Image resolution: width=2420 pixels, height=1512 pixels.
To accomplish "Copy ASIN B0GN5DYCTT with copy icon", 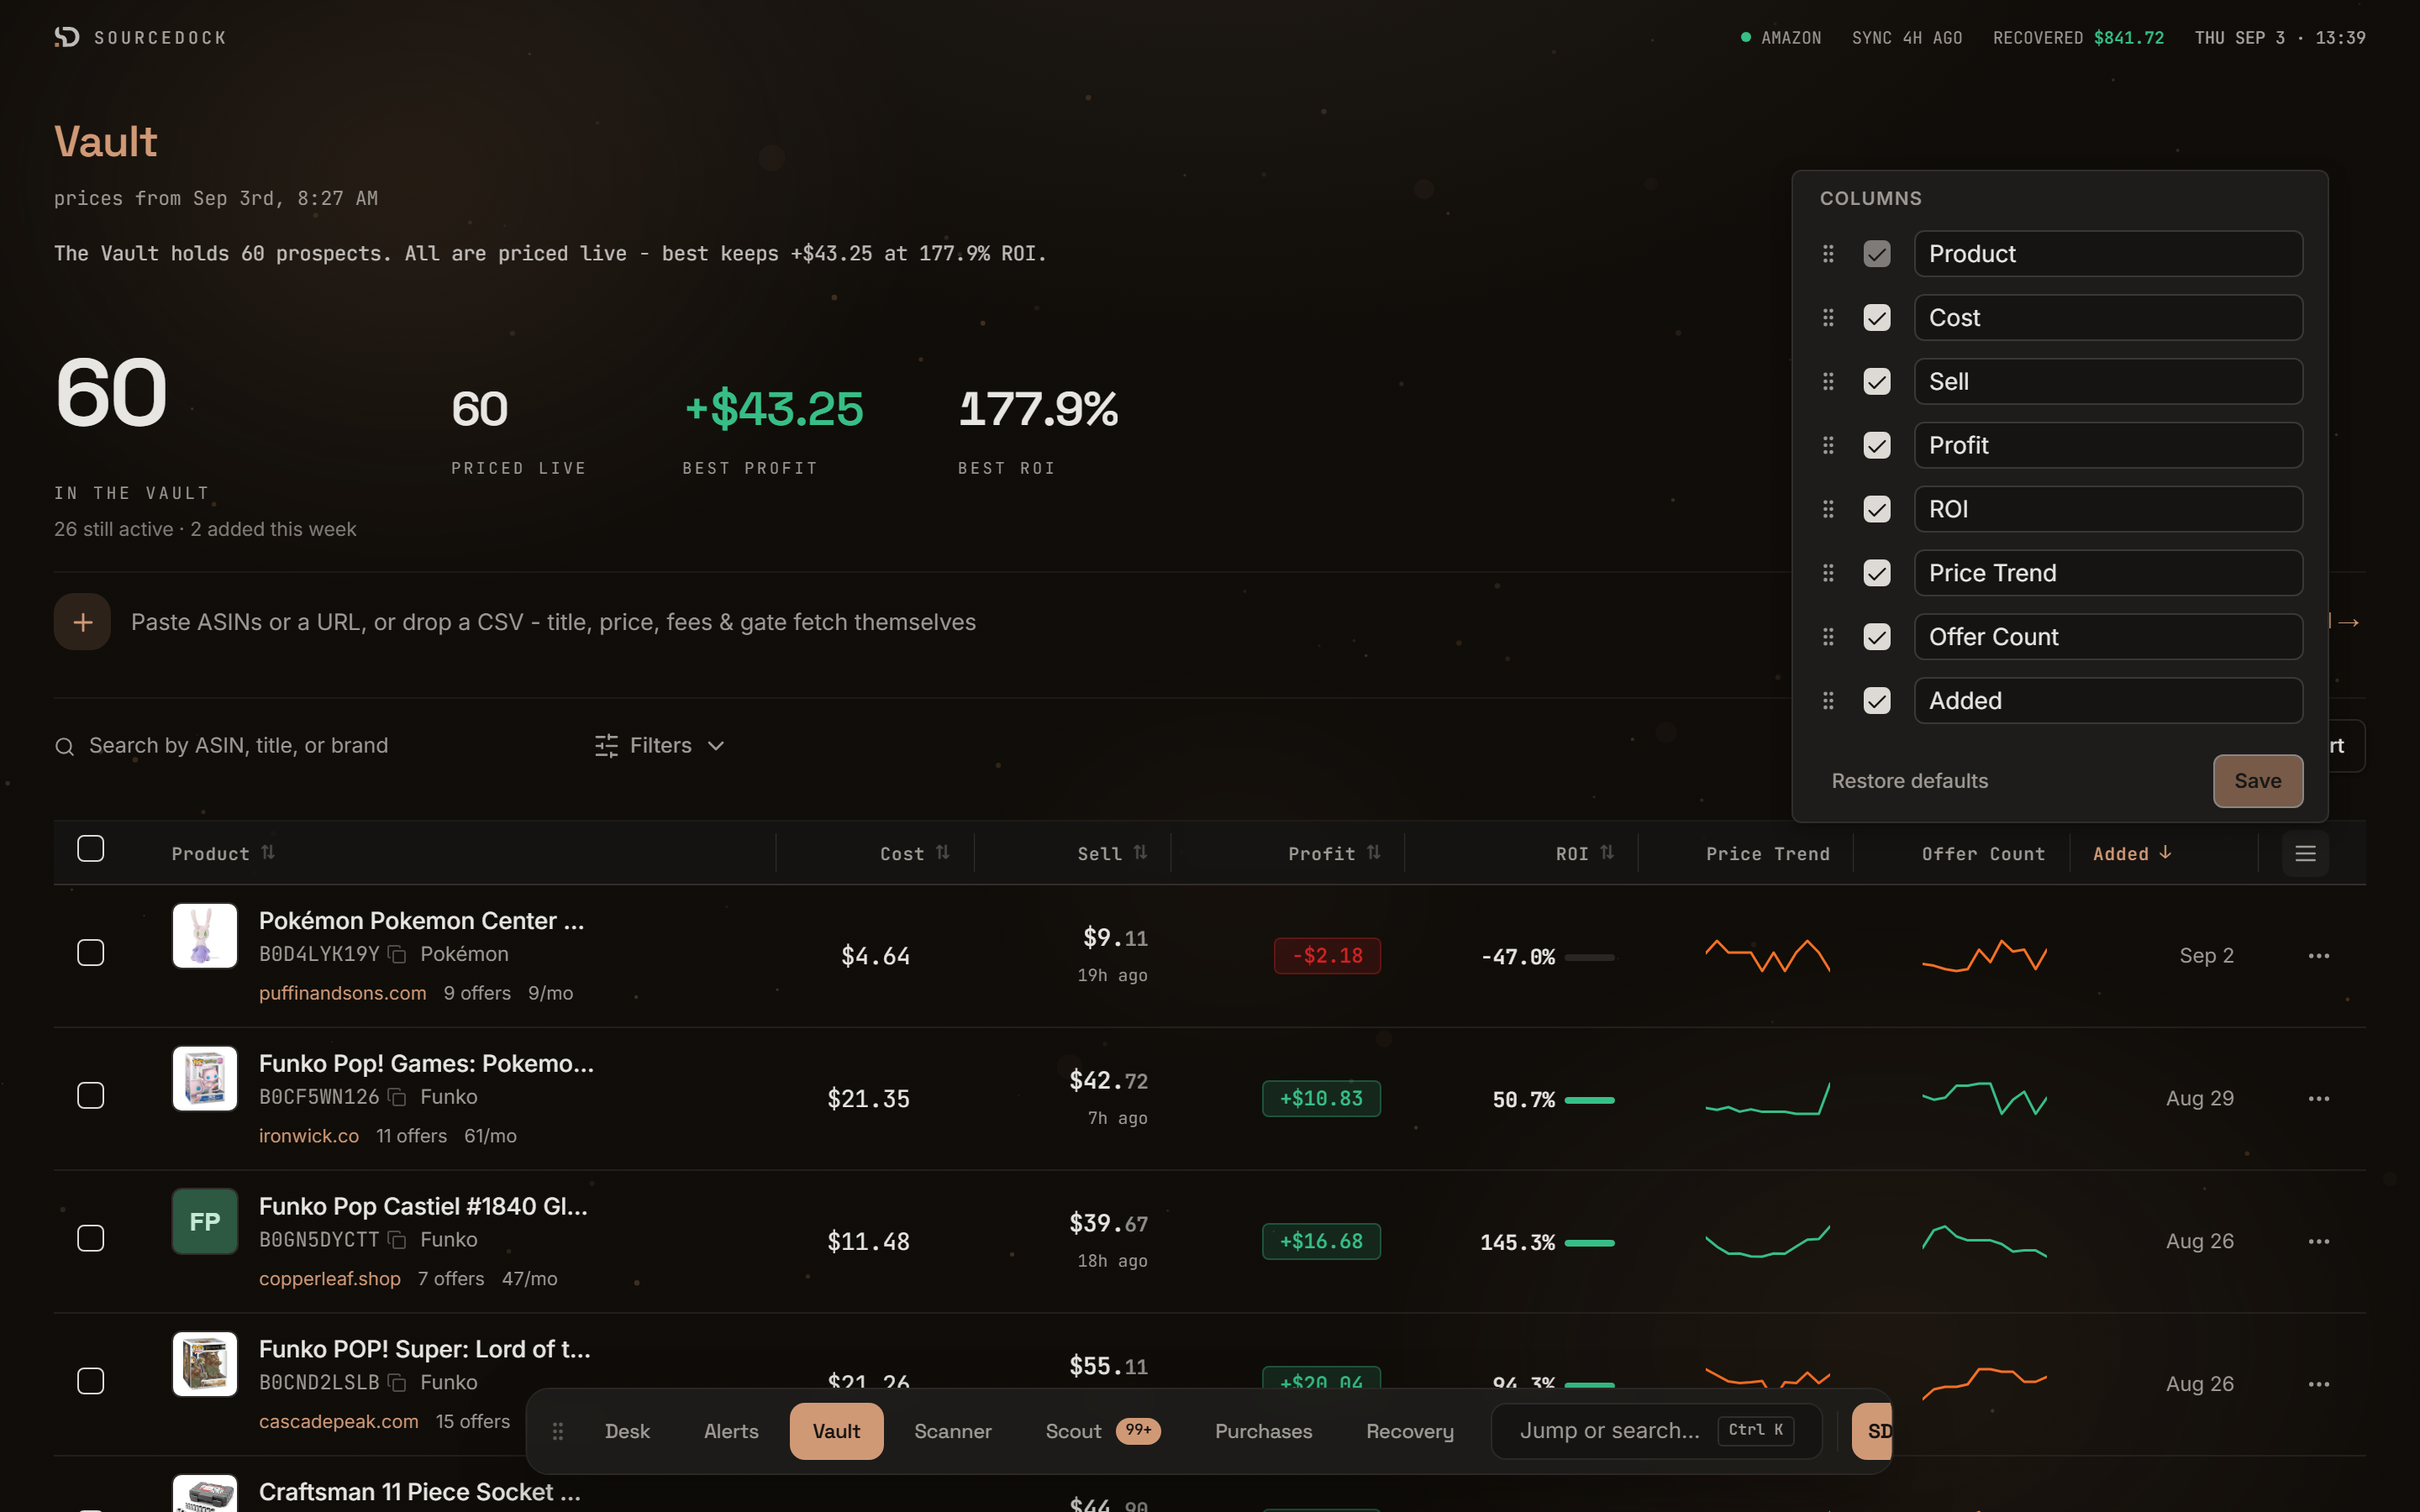I will [397, 1240].
